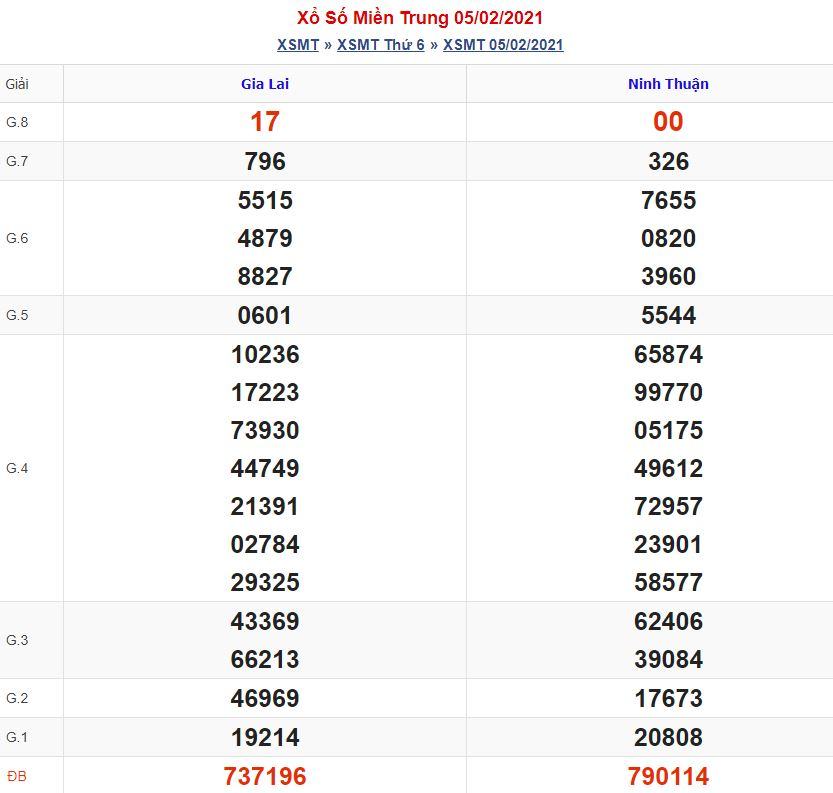
Task: Select Ninh Thuận number 72957
Action: (x=668, y=507)
